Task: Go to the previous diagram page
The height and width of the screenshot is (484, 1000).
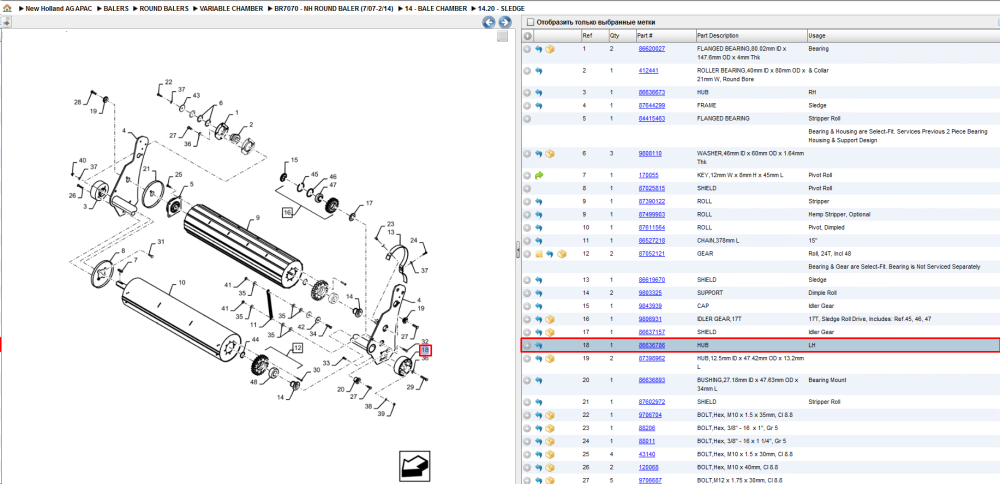Action: pos(489,22)
